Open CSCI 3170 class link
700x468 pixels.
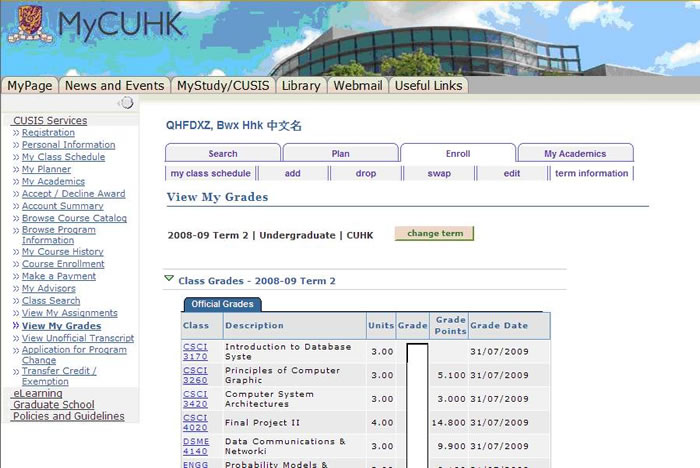click(195, 351)
